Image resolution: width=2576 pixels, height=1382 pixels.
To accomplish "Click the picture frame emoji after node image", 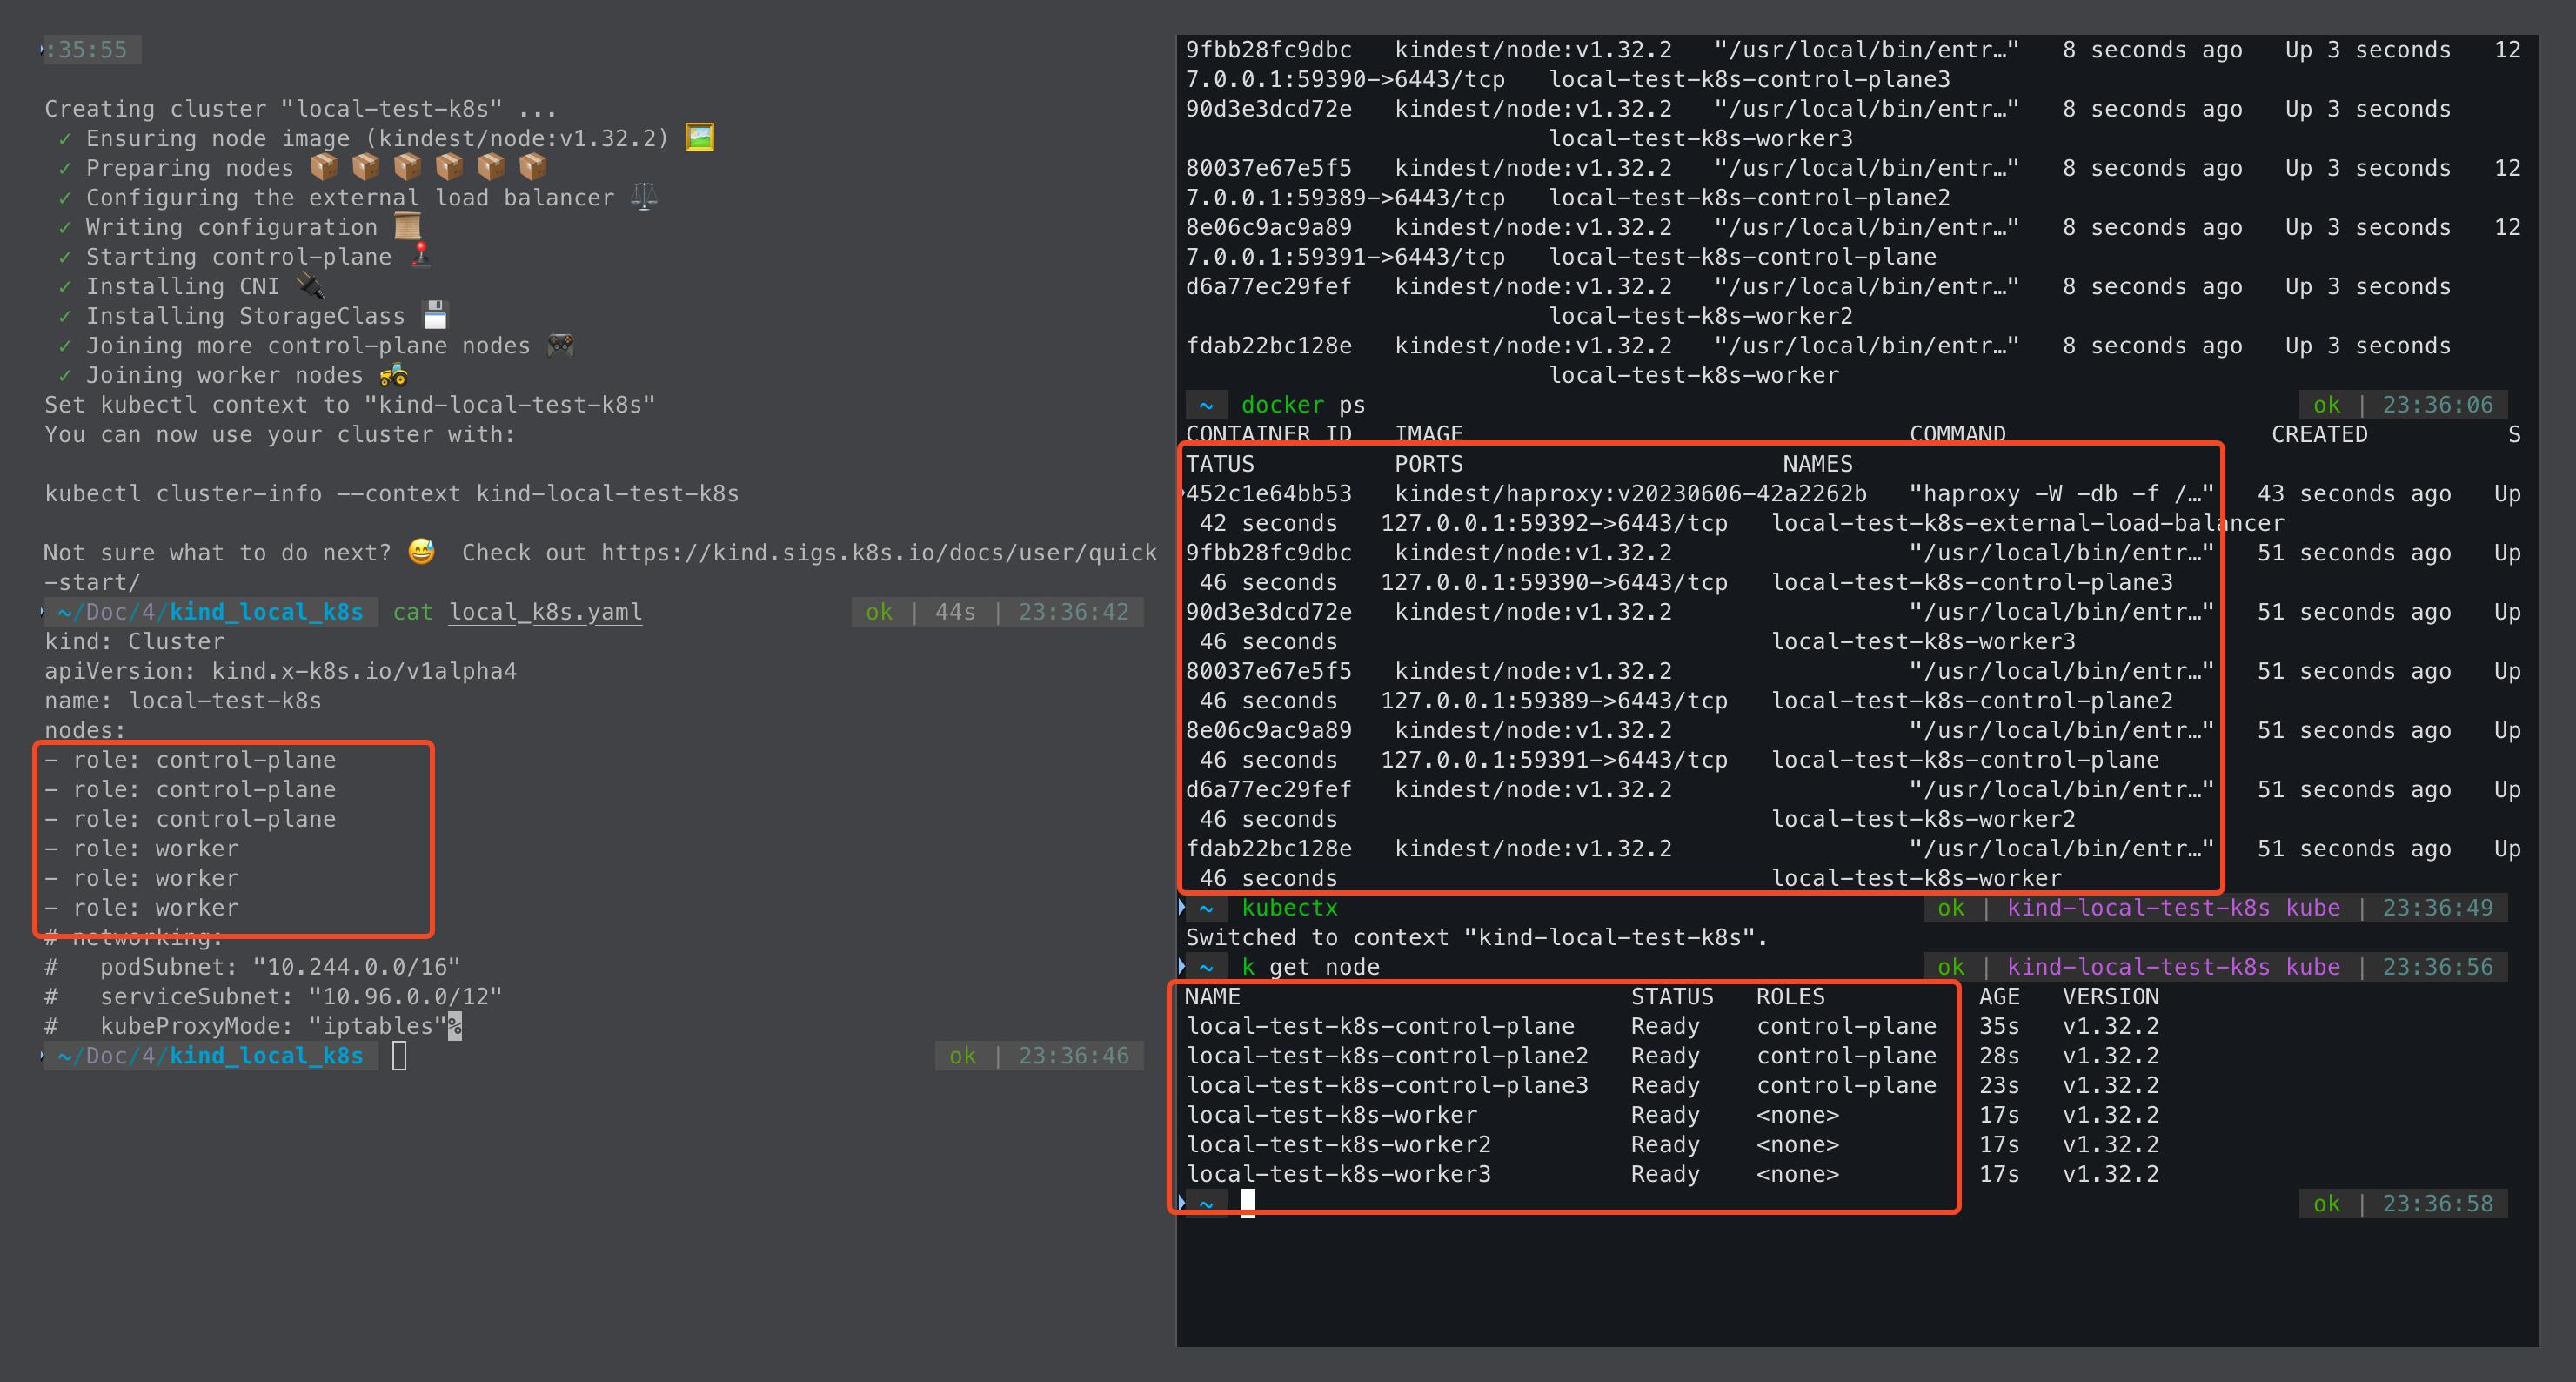I will tap(699, 137).
